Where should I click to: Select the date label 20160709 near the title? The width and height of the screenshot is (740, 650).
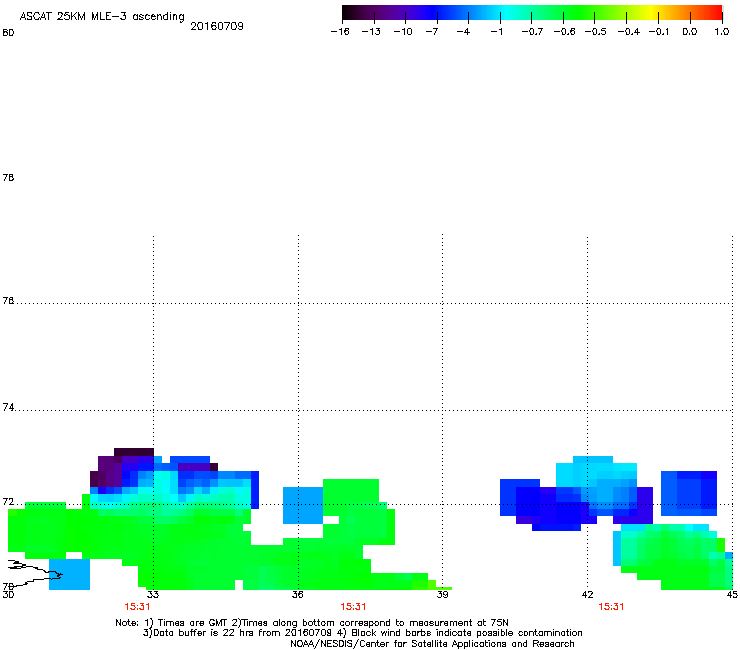(x=217, y=26)
